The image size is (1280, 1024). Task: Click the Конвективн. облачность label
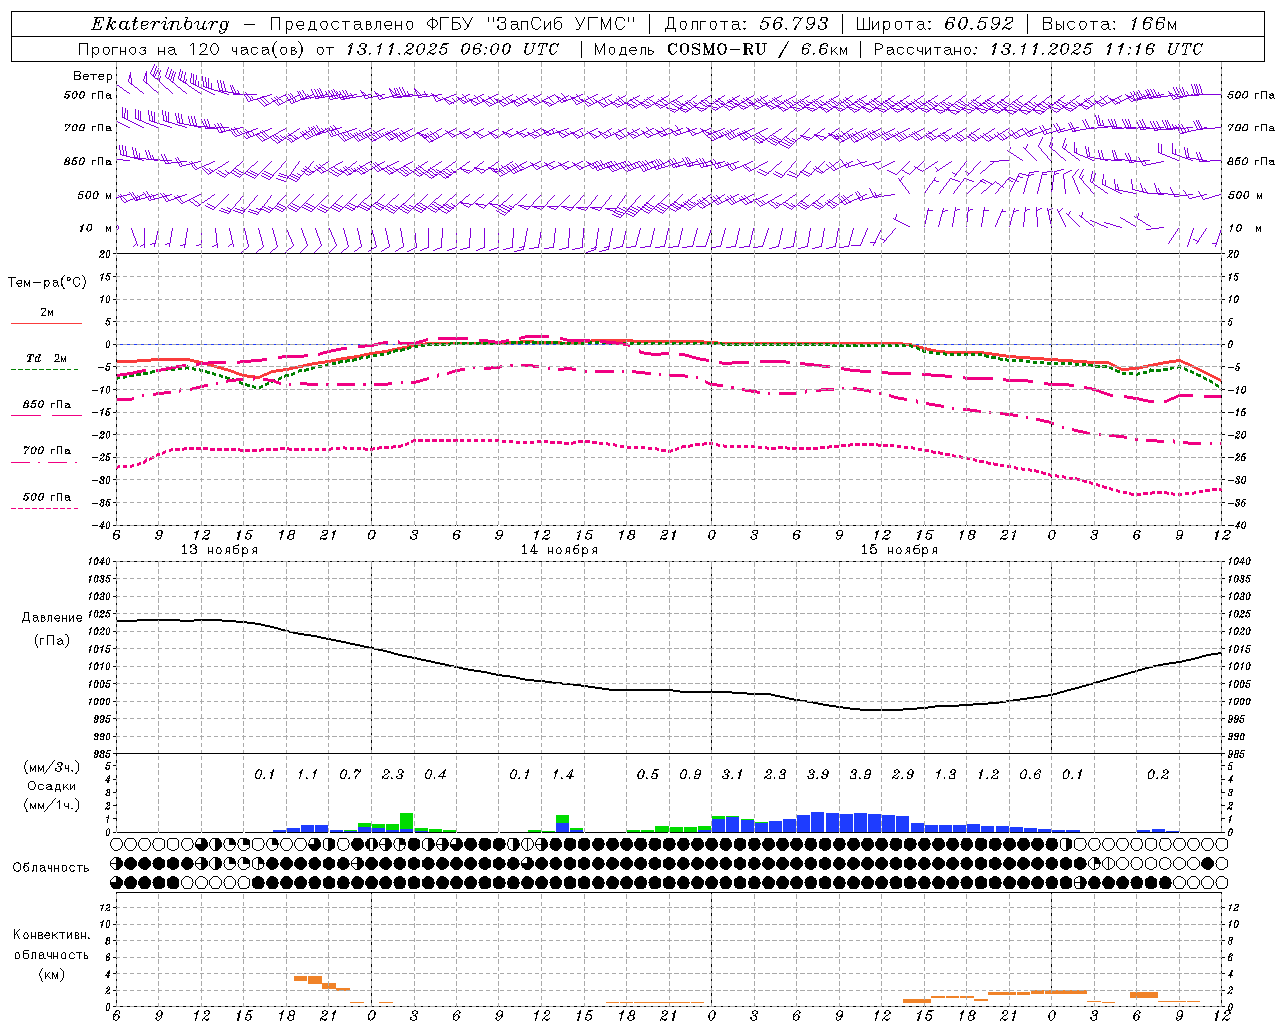pos(51,945)
